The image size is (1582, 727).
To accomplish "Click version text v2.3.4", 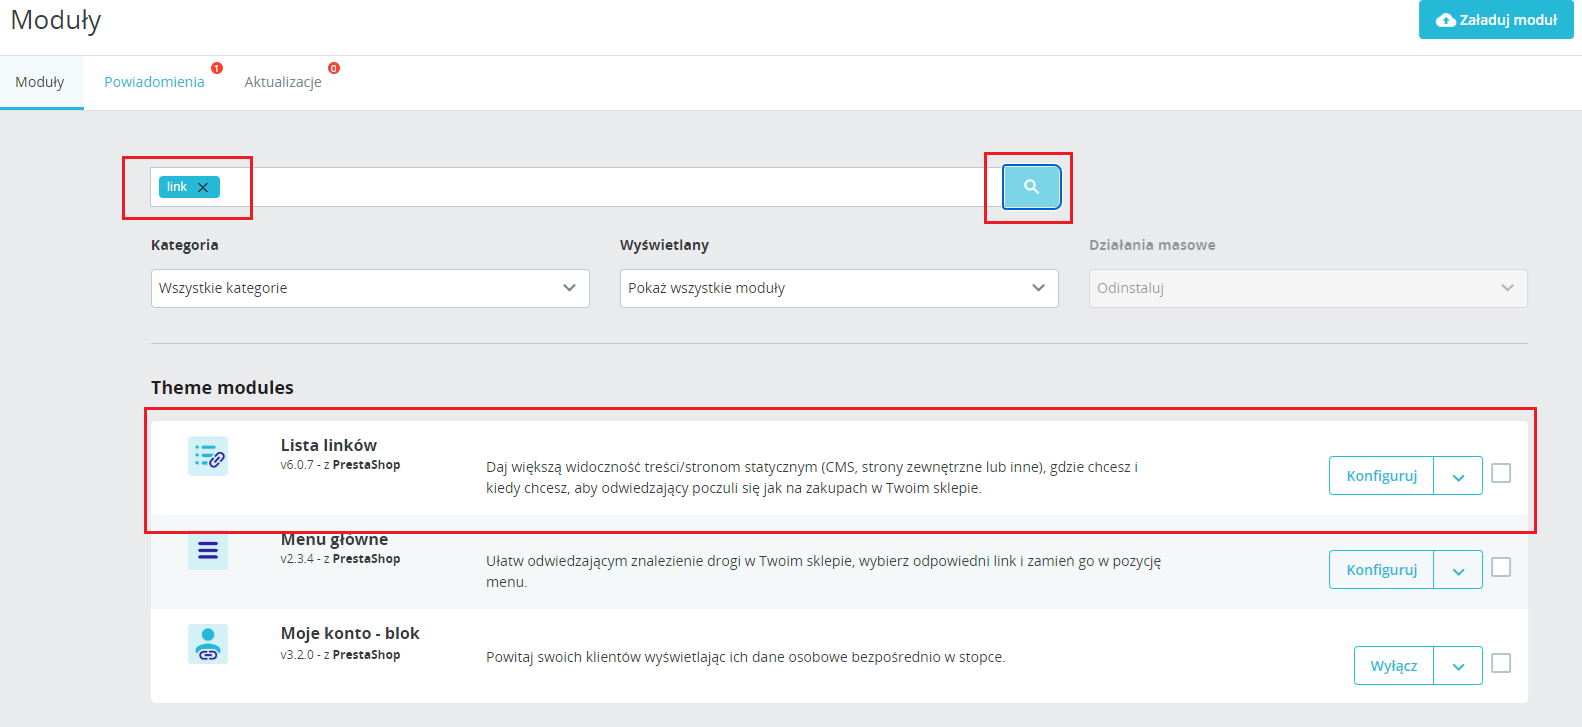I will [x=297, y=559].
